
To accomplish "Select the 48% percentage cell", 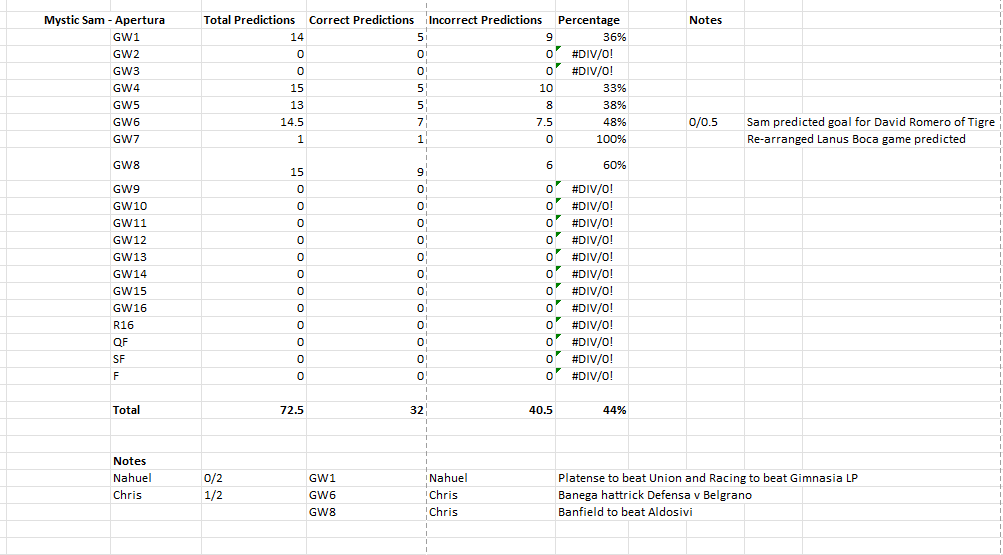I will tap(615, 122).
